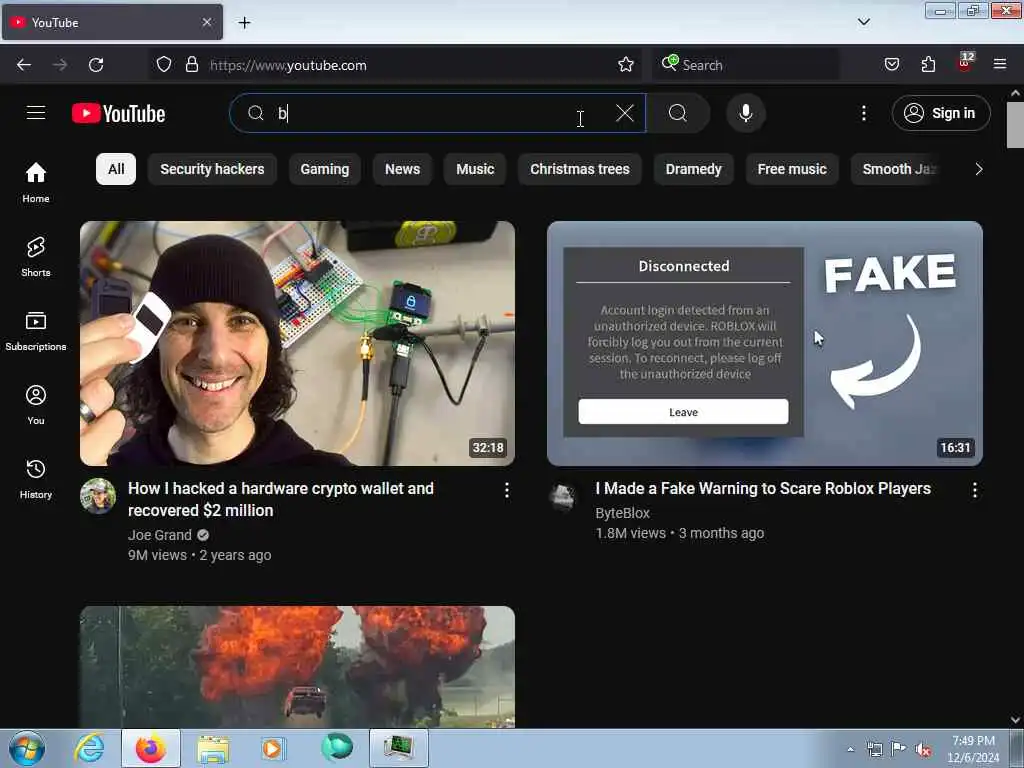Open Joe Grand channel link

click(160, 535)
